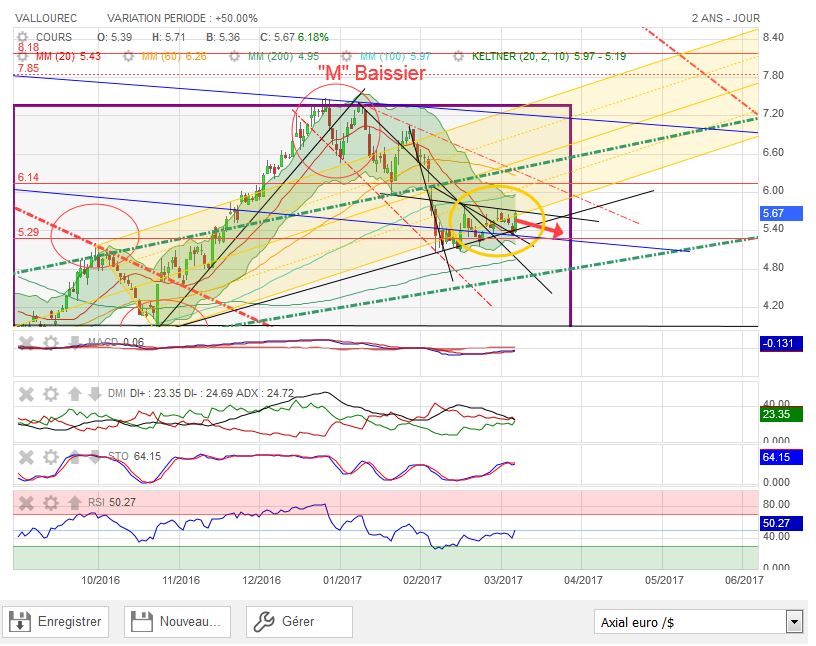
Task: Click the 01/2017 date axis label
Action: [x=342, y=580]
